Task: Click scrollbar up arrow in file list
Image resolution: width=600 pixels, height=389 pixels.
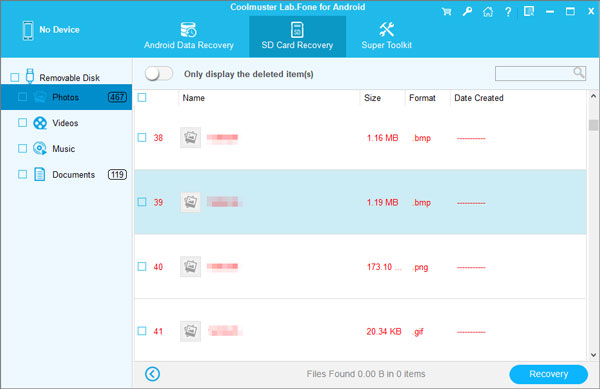Action: (x=593, y=96)
